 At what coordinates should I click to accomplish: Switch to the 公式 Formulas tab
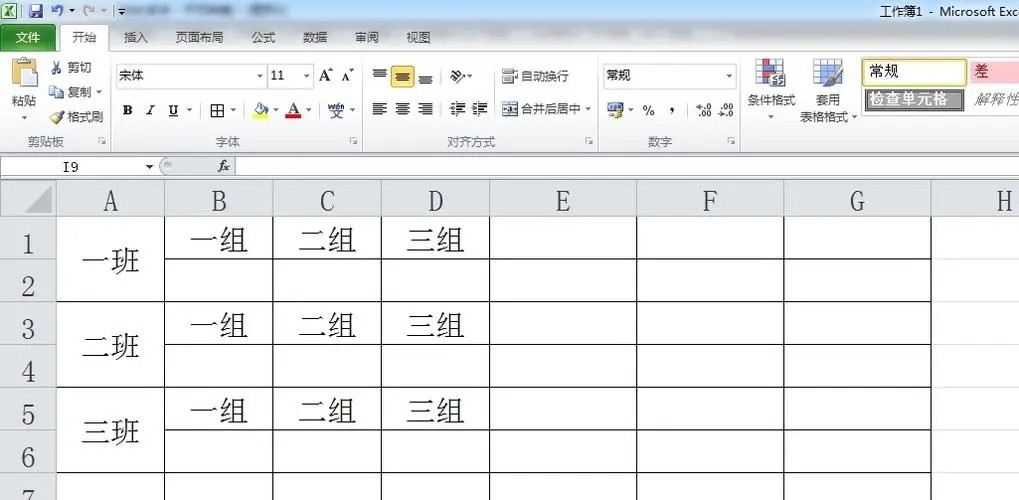(263, 38)
